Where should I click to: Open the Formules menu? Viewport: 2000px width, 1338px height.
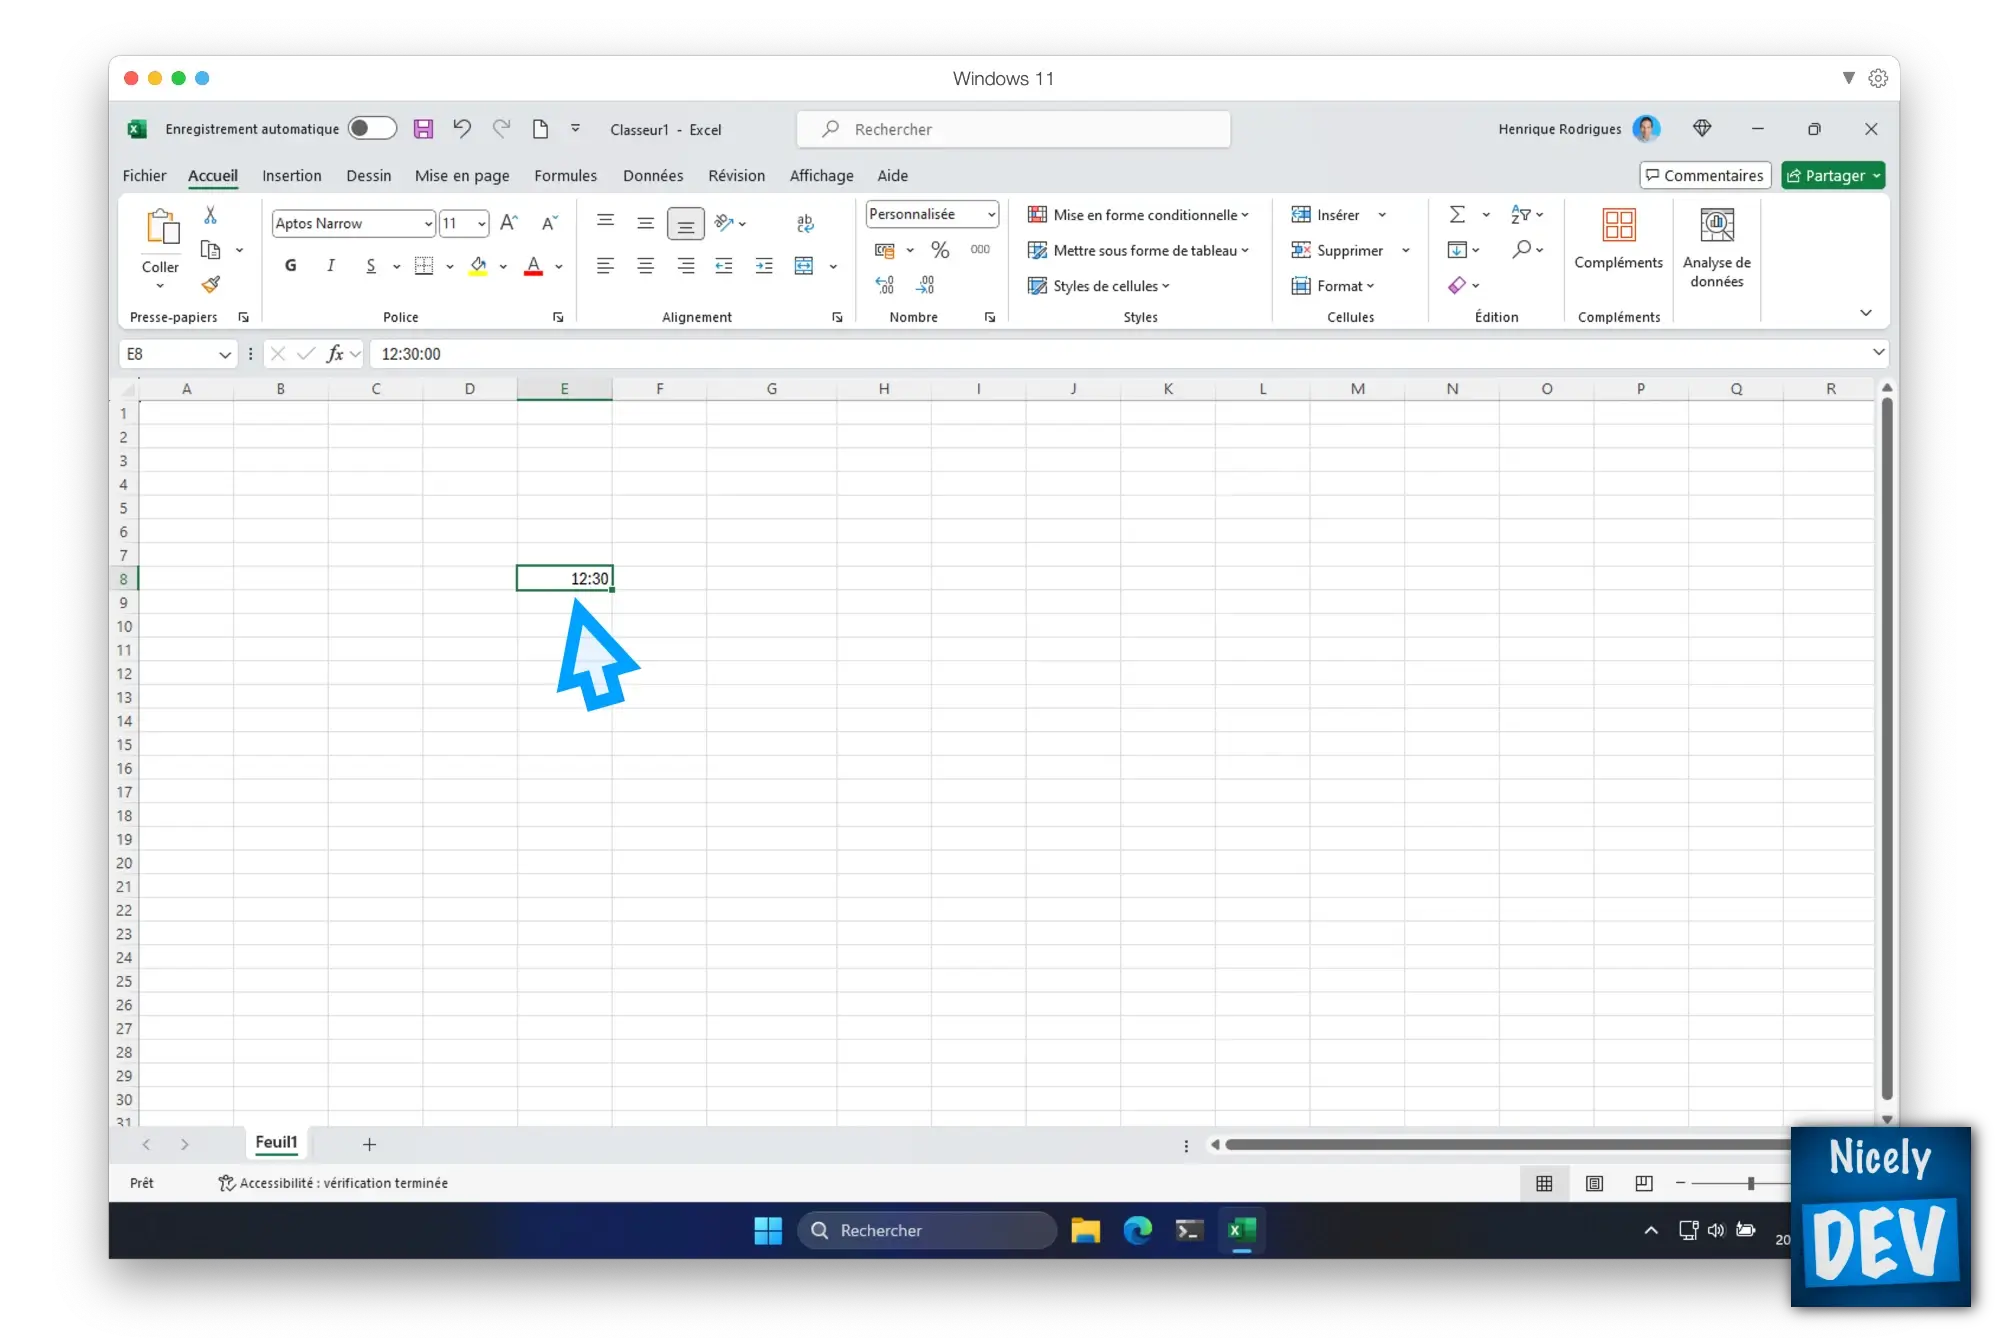pos(564,175)
